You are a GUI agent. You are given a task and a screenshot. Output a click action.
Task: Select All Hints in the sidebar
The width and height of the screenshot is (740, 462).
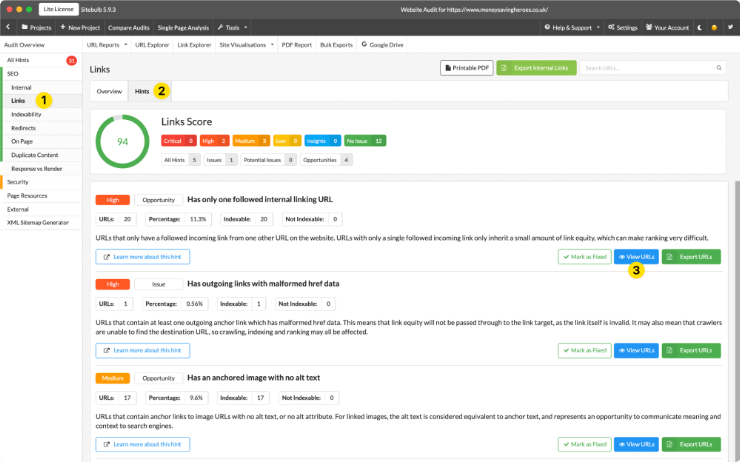(x=18, y=60)
